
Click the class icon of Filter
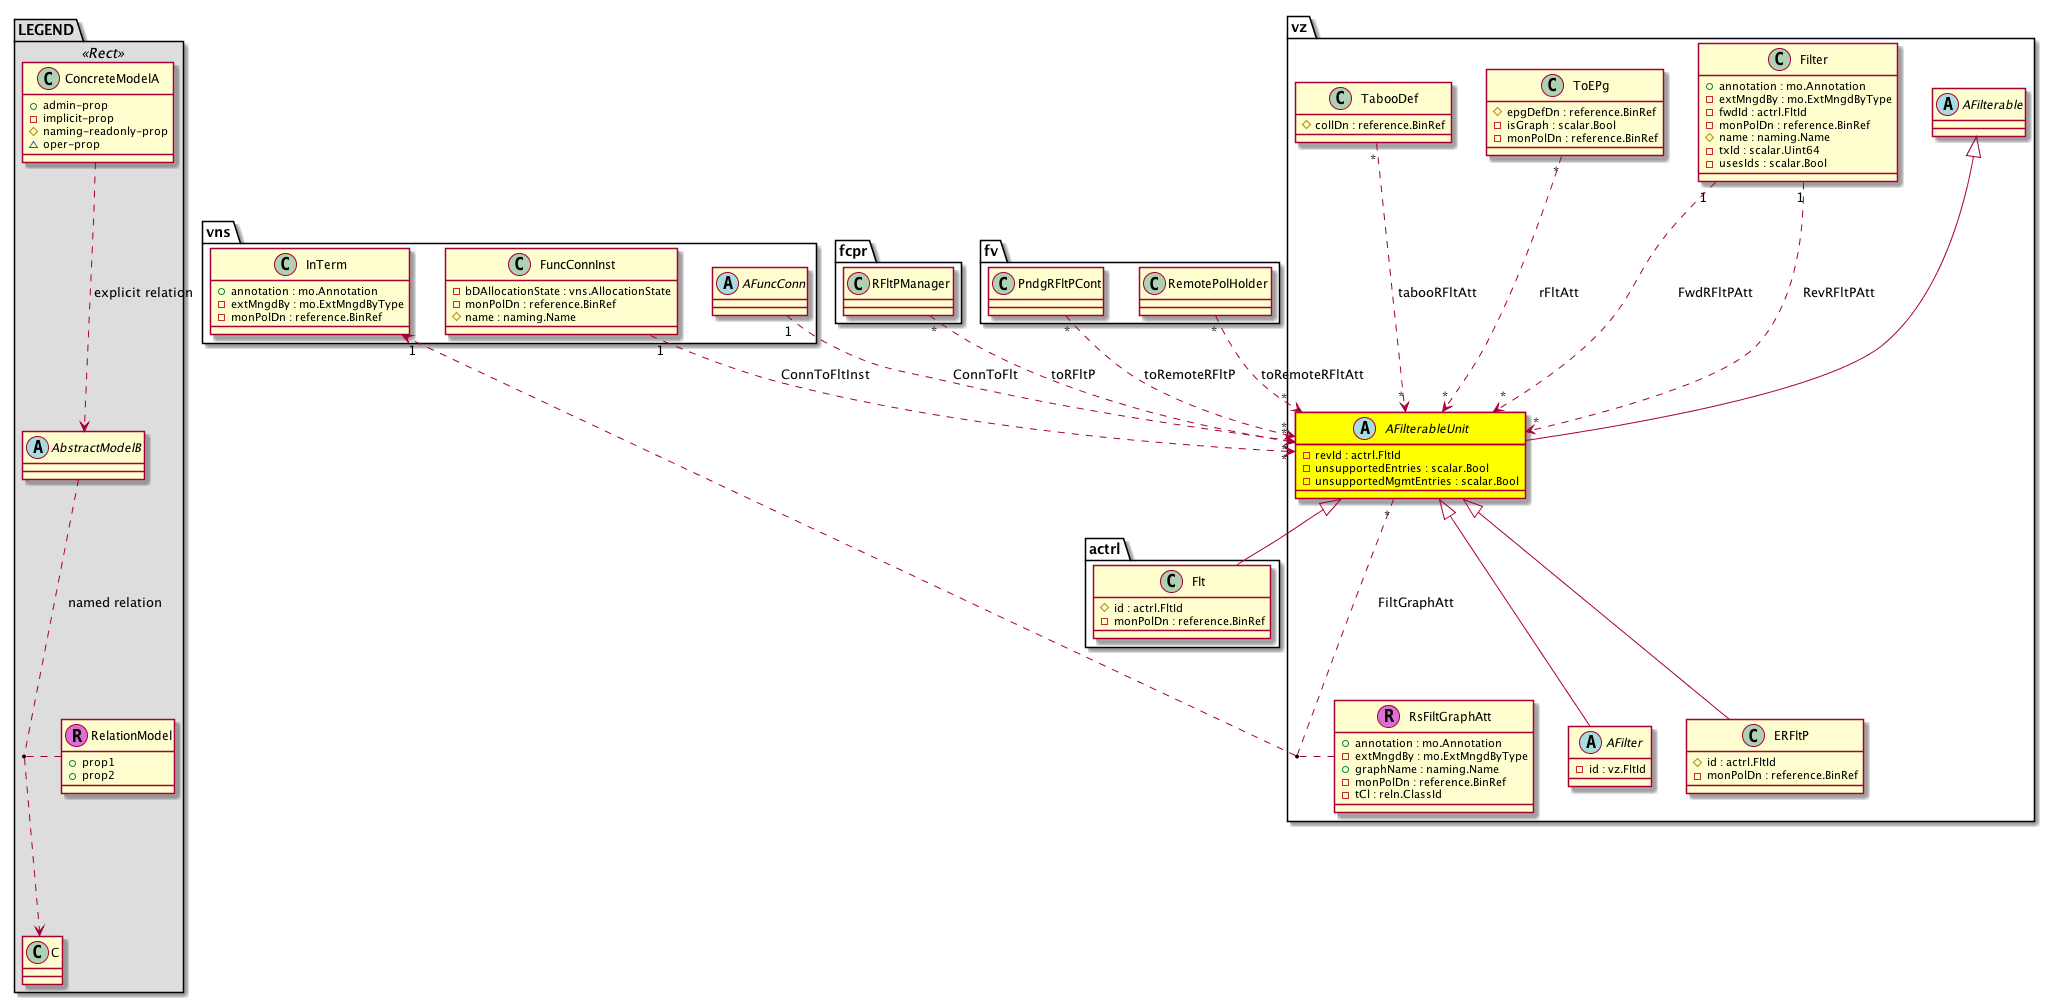[x=1779, y=59]
